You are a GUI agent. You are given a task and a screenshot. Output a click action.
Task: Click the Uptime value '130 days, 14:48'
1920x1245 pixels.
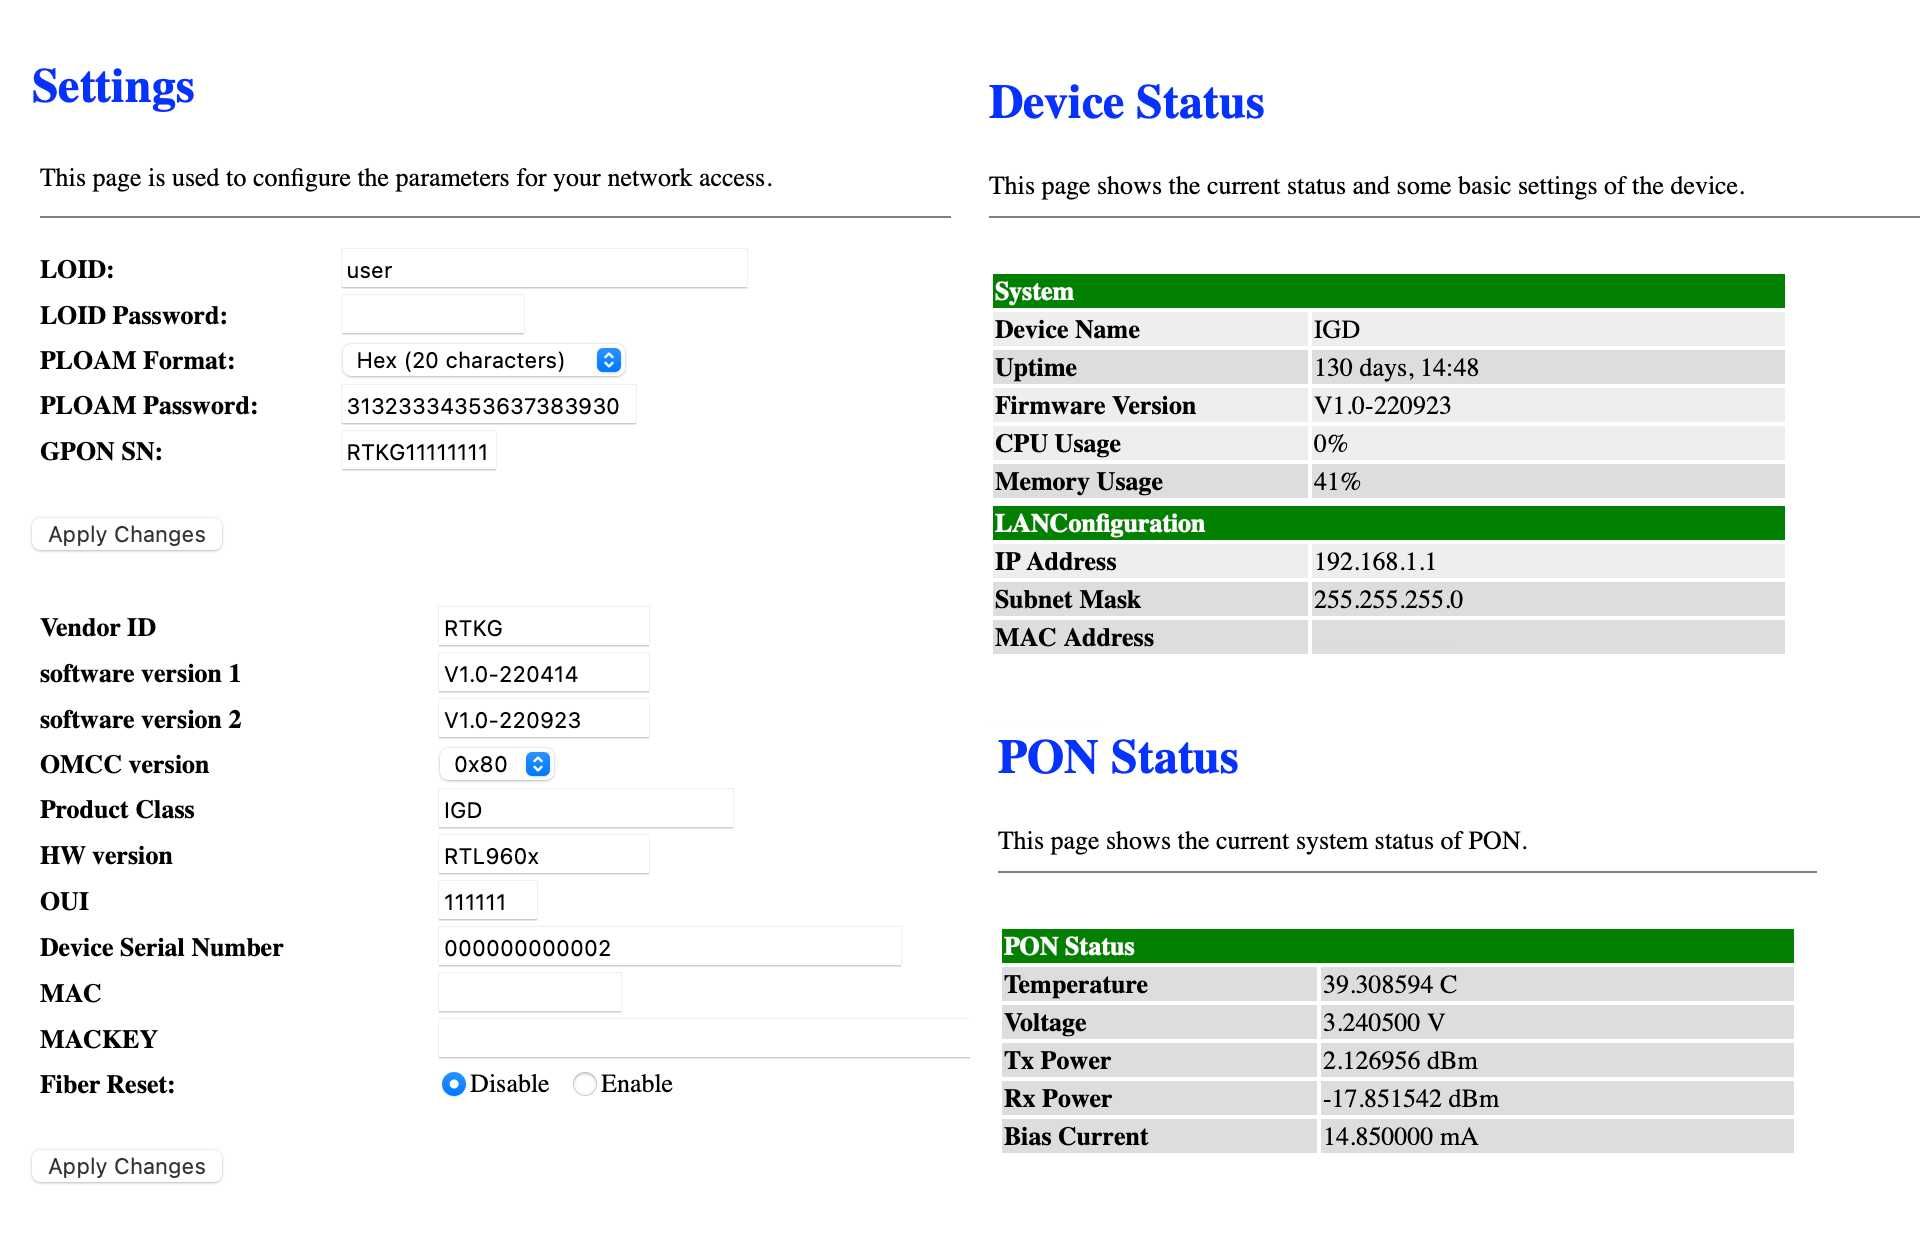tap(1396, 367)
